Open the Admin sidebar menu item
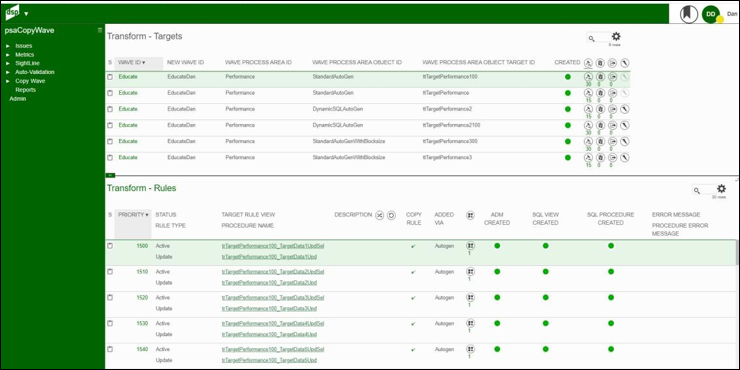This screenshot has width=740, height=370. (x=18, y=99)
